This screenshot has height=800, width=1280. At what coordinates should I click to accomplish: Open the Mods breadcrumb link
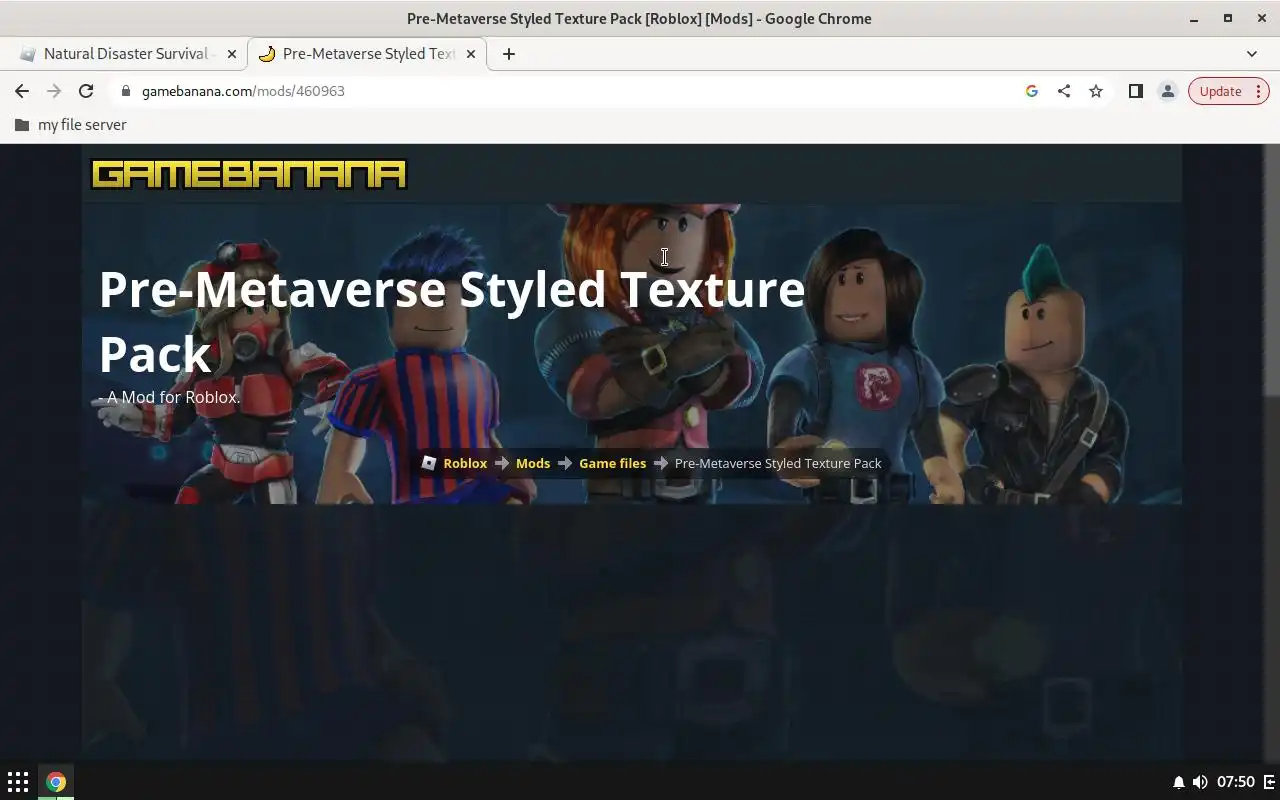pos(533,463)
